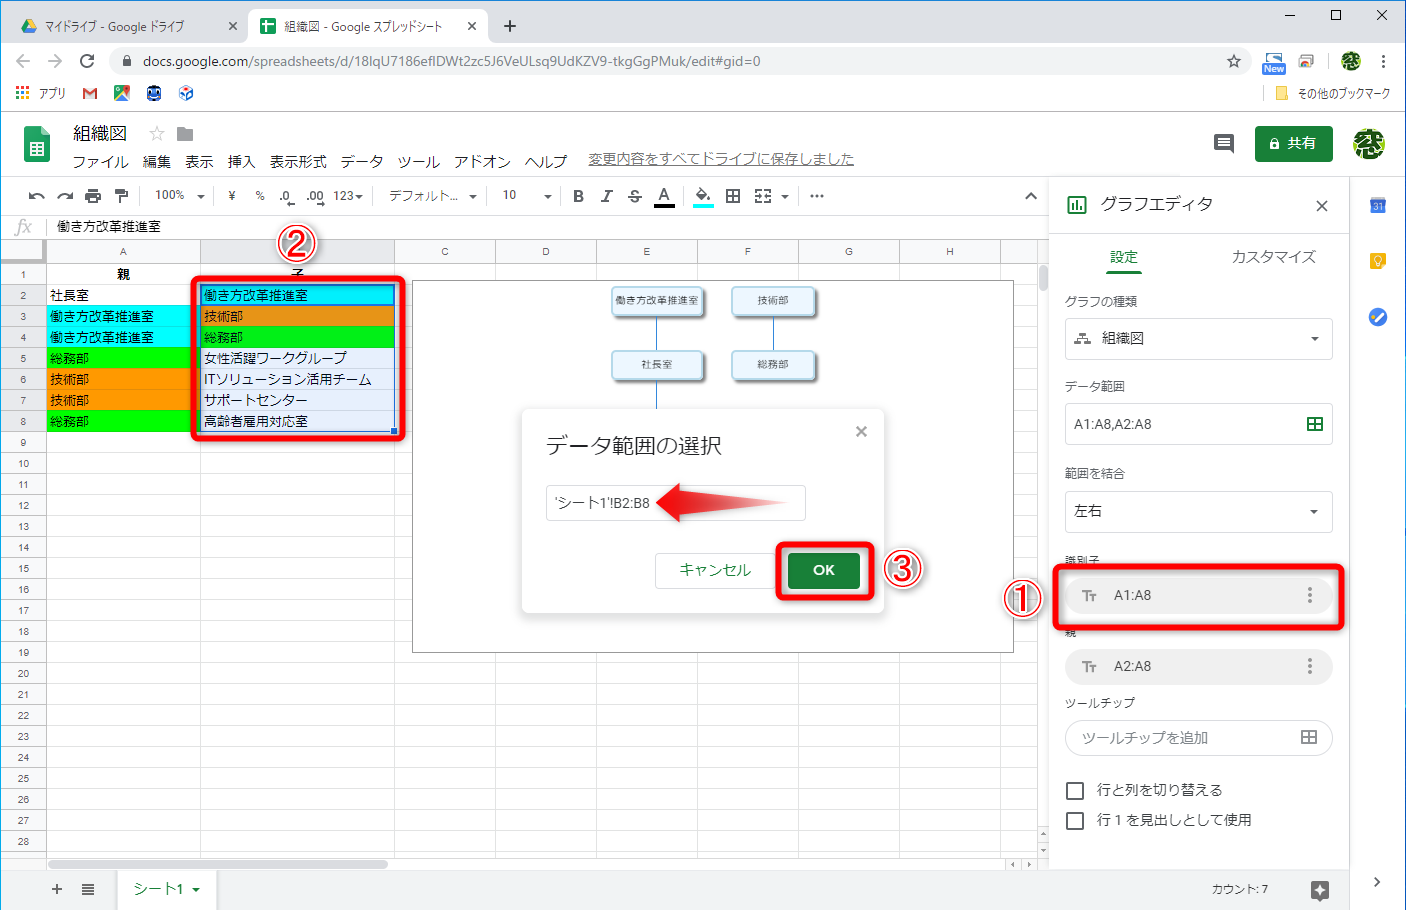Move document using the folder icon
The width and height of the screenshot is (1406, 910).
pyautogui.click(x=185, y=134)
